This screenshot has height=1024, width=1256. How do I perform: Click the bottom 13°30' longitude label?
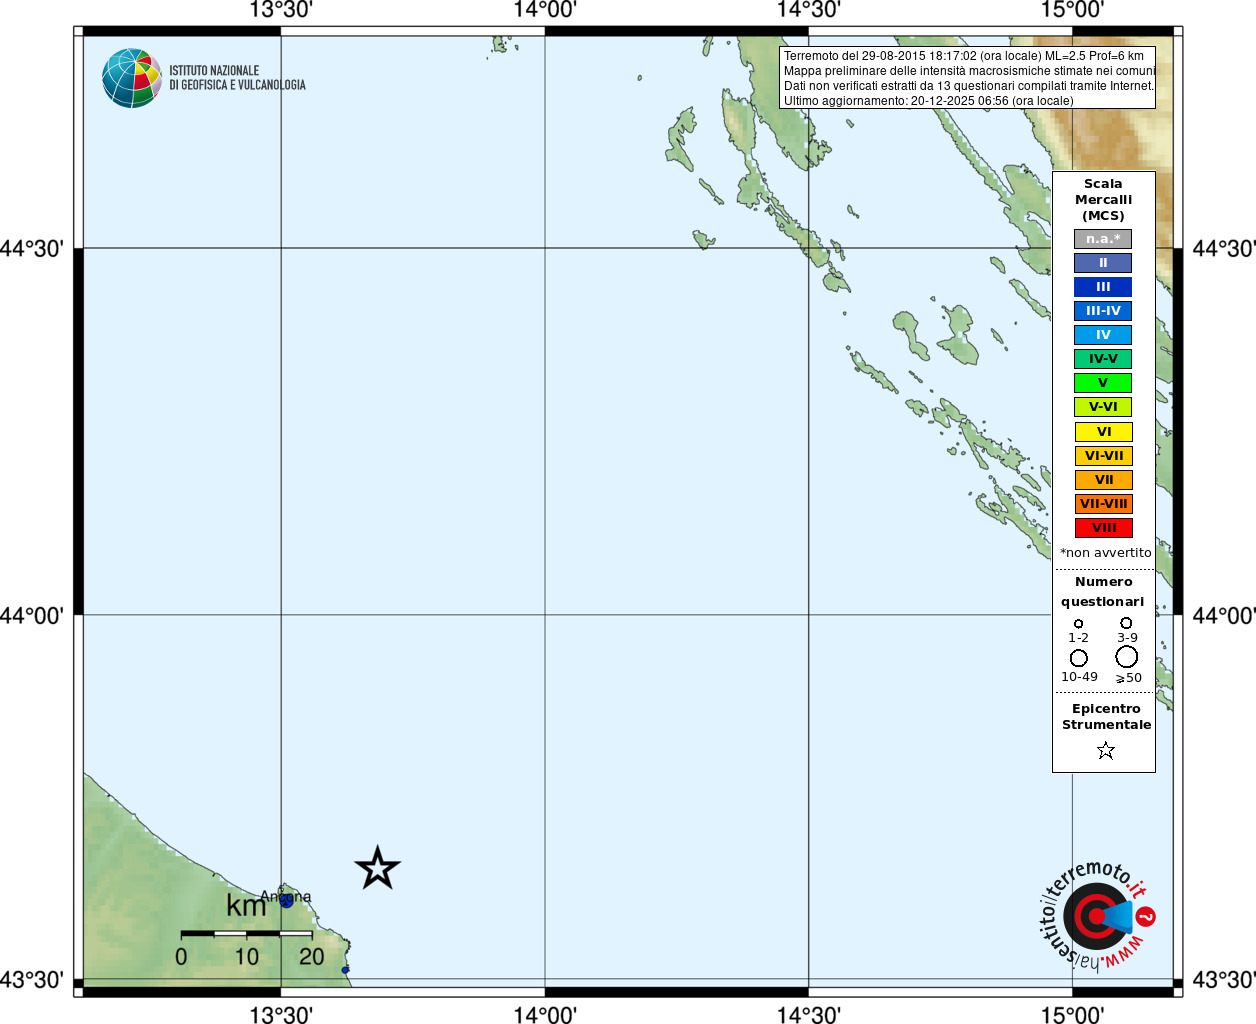pyautogui.click(x=281, y=1015)
